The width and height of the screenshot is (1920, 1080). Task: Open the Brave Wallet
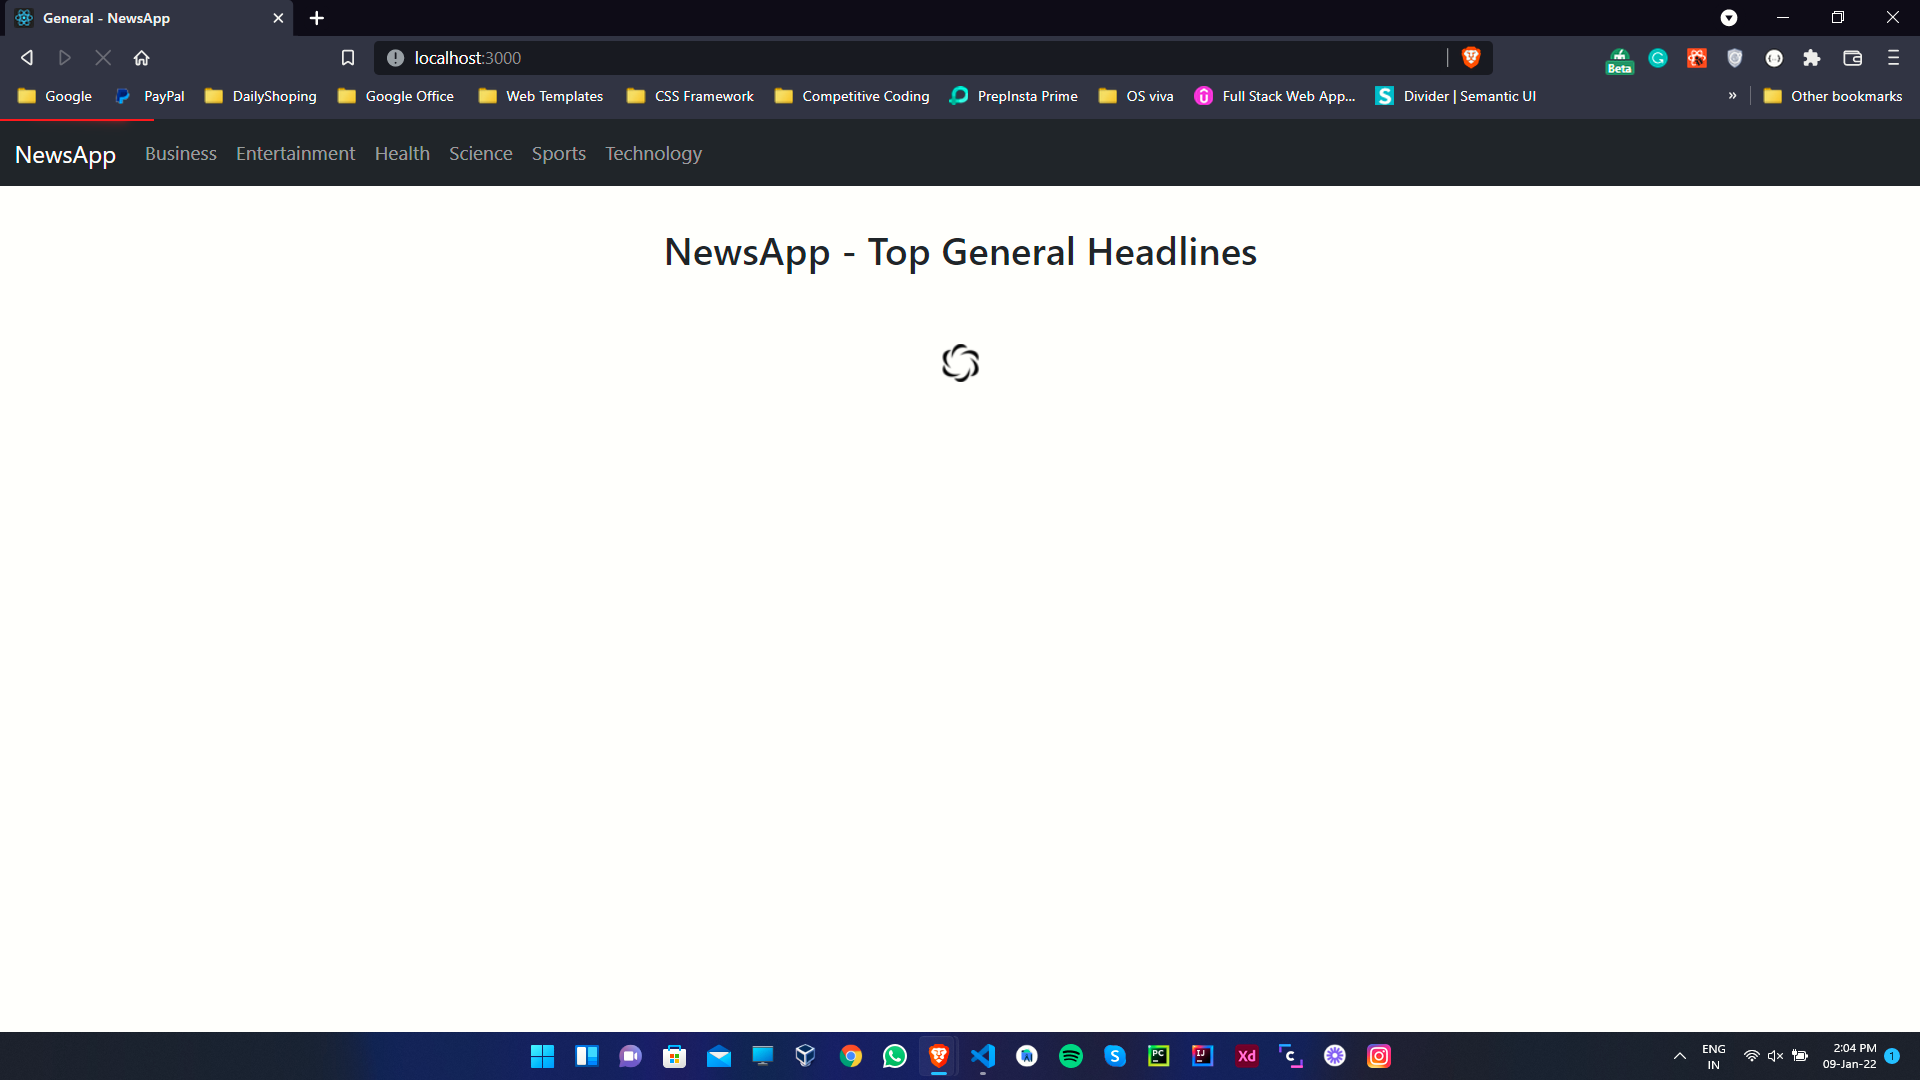pyautogui.click(x=1852, y=58)
